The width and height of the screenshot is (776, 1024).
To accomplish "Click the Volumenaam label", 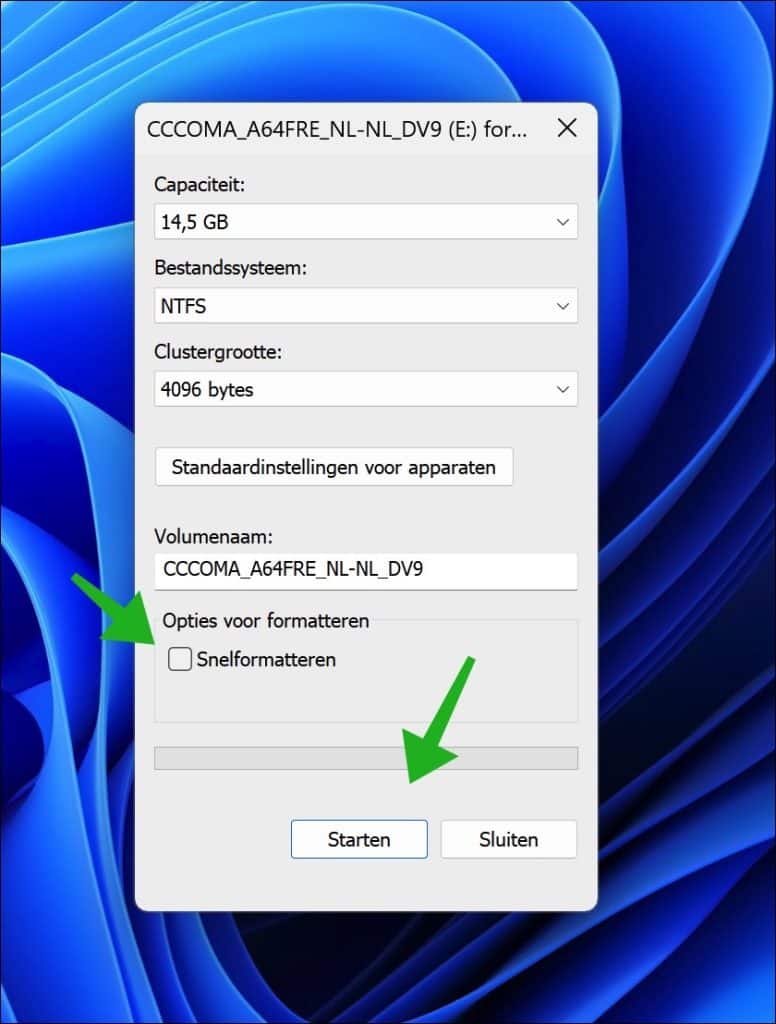I will coord(214,536).
